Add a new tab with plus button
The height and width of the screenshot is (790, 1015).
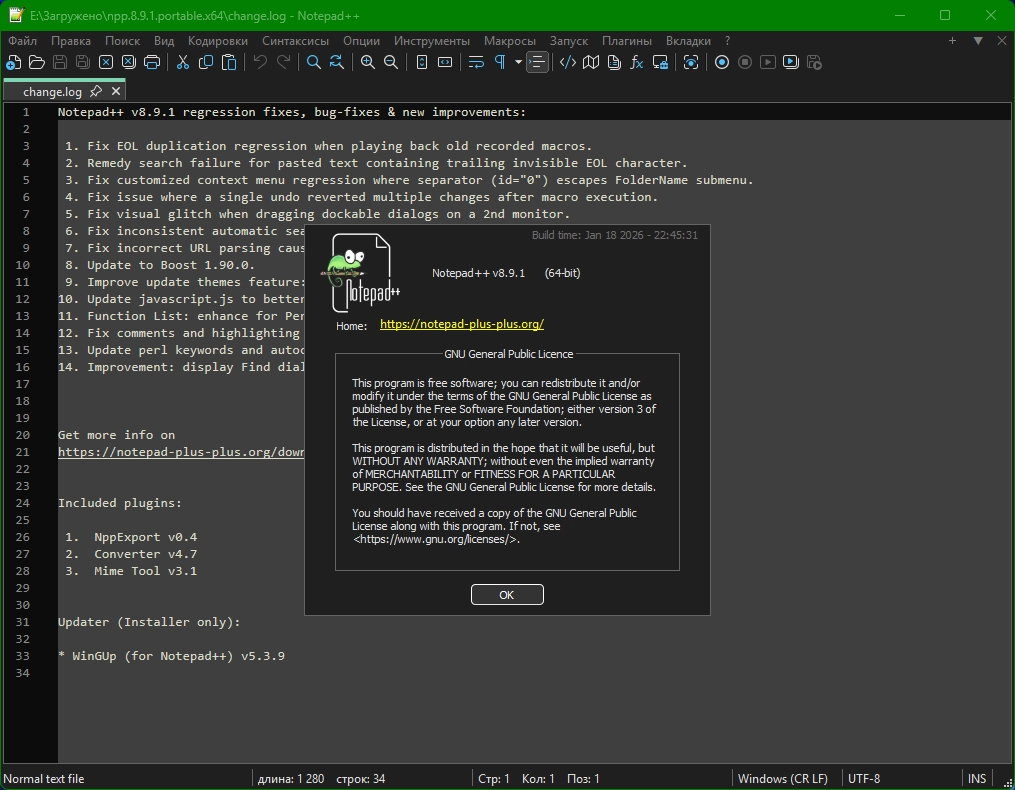pos(952,40)
